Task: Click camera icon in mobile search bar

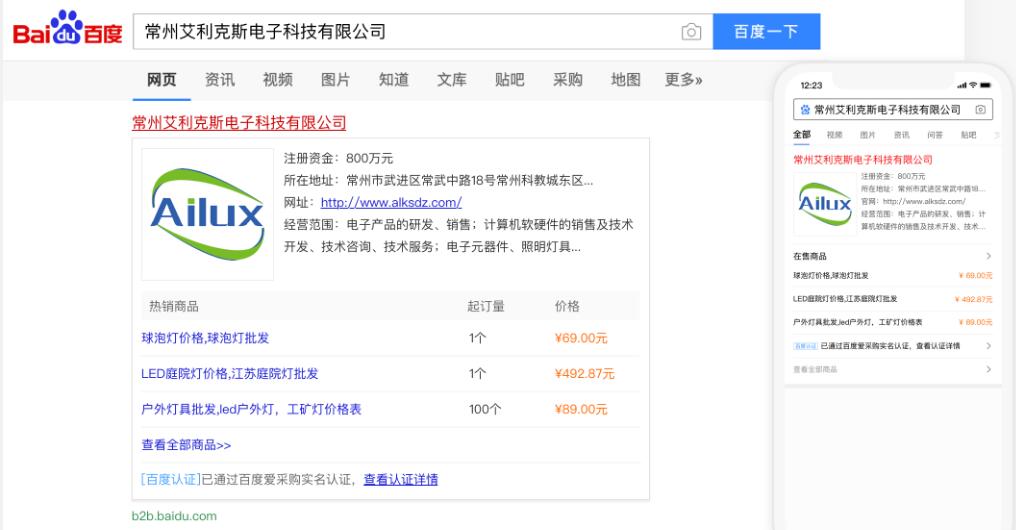Action: point(980,109)
